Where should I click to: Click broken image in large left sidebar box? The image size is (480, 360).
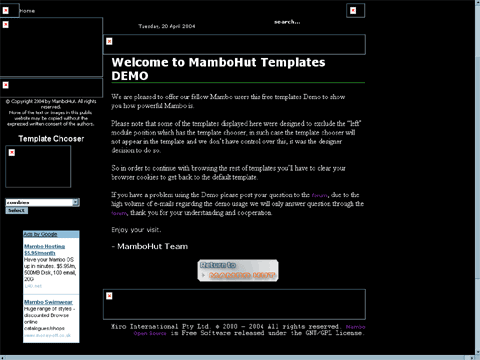(x=6, y=25)
